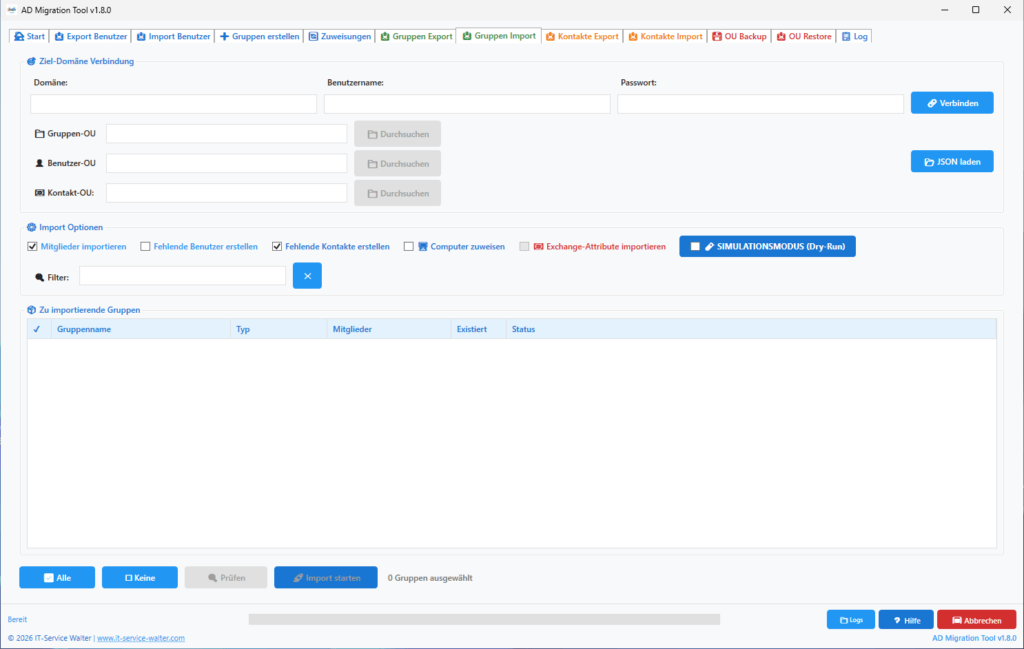The width and height of the screenshot is (1024, 649).
Task: Click the Benutzername input field
Action: coord(467,104)
